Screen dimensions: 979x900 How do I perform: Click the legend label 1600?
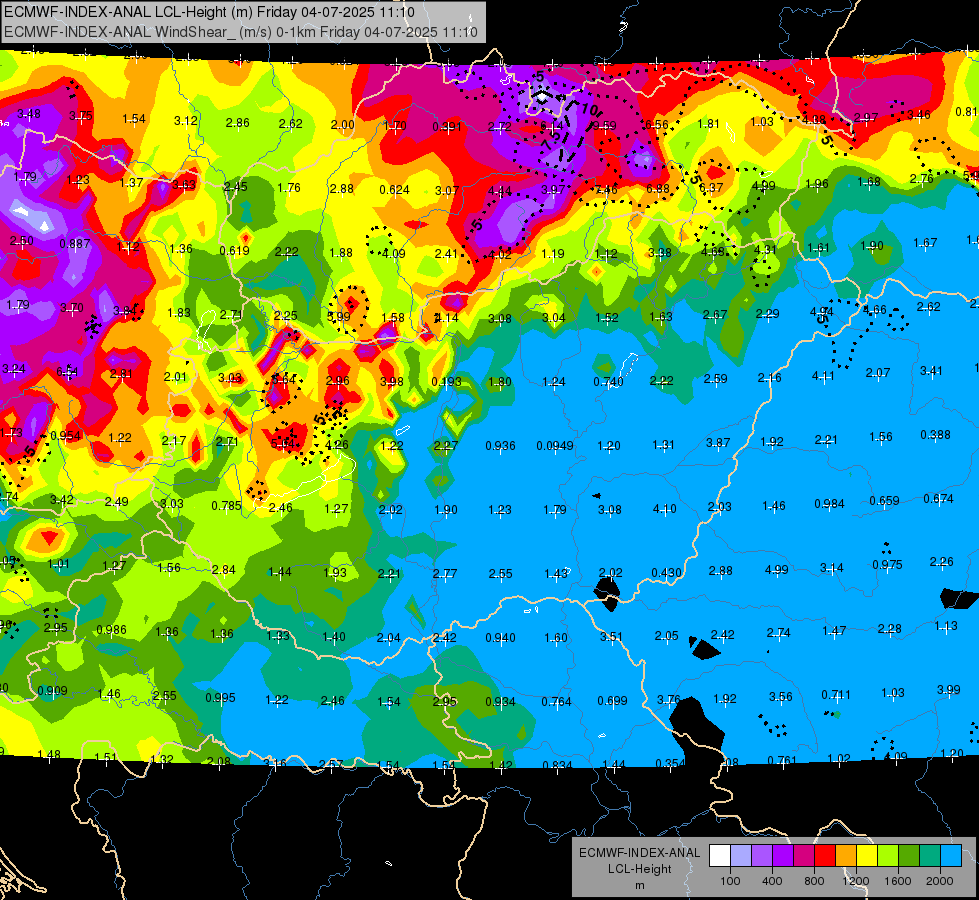coord(898,881)
